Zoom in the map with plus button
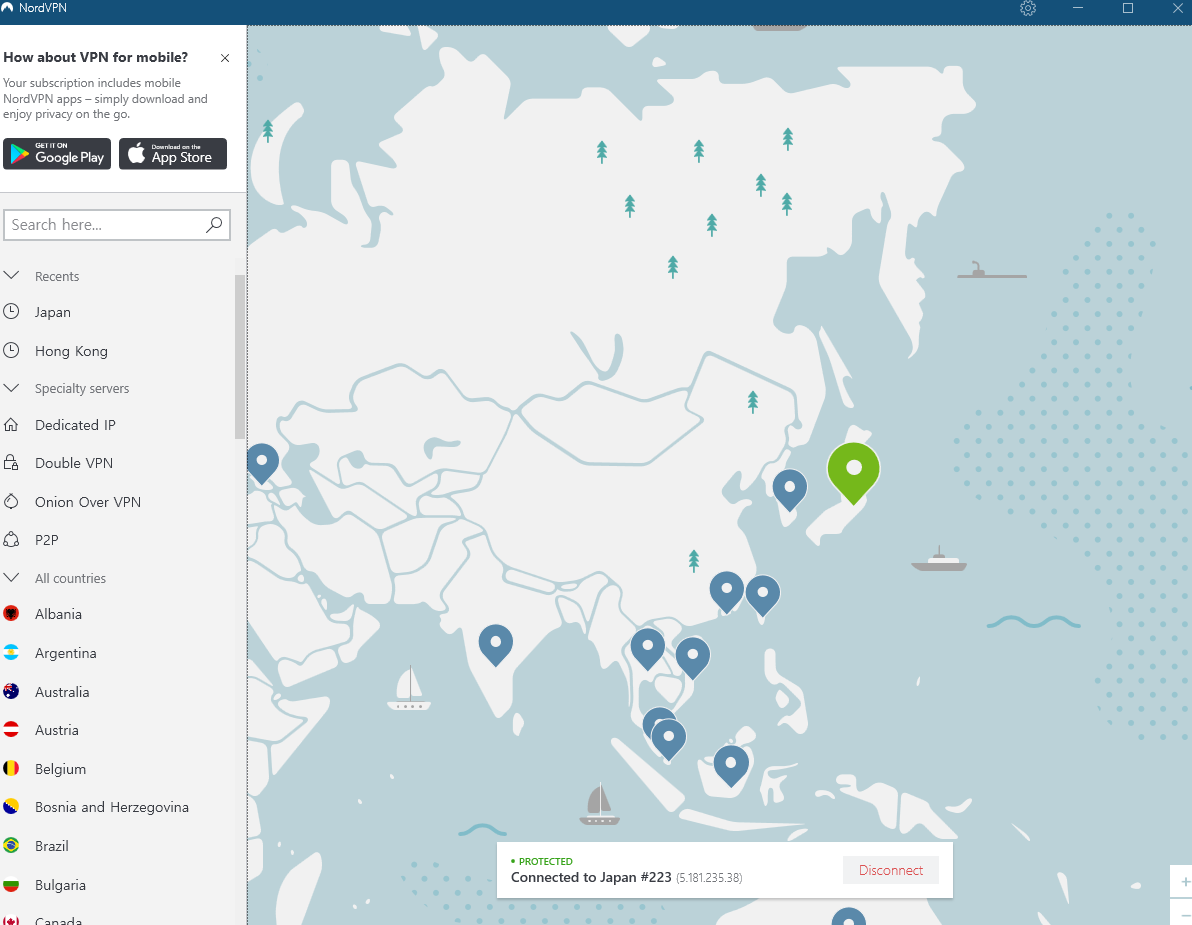1192x925 pixels. pyautogui.click(x=1184, y=882)
